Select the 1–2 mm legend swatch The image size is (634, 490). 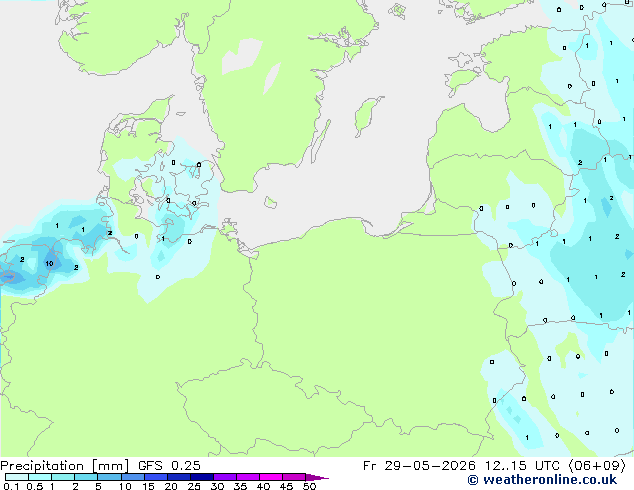coord(63,477)
